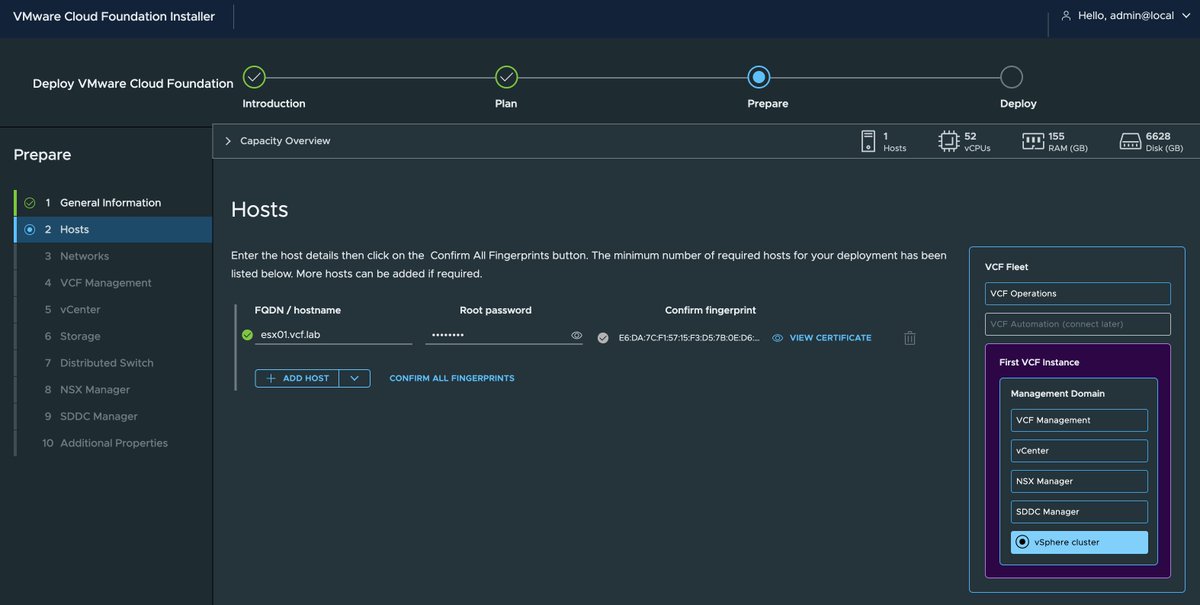Open the ADD HOST dropdown arrow
This screenshot has width=1200, height=605.
[354, 378]
